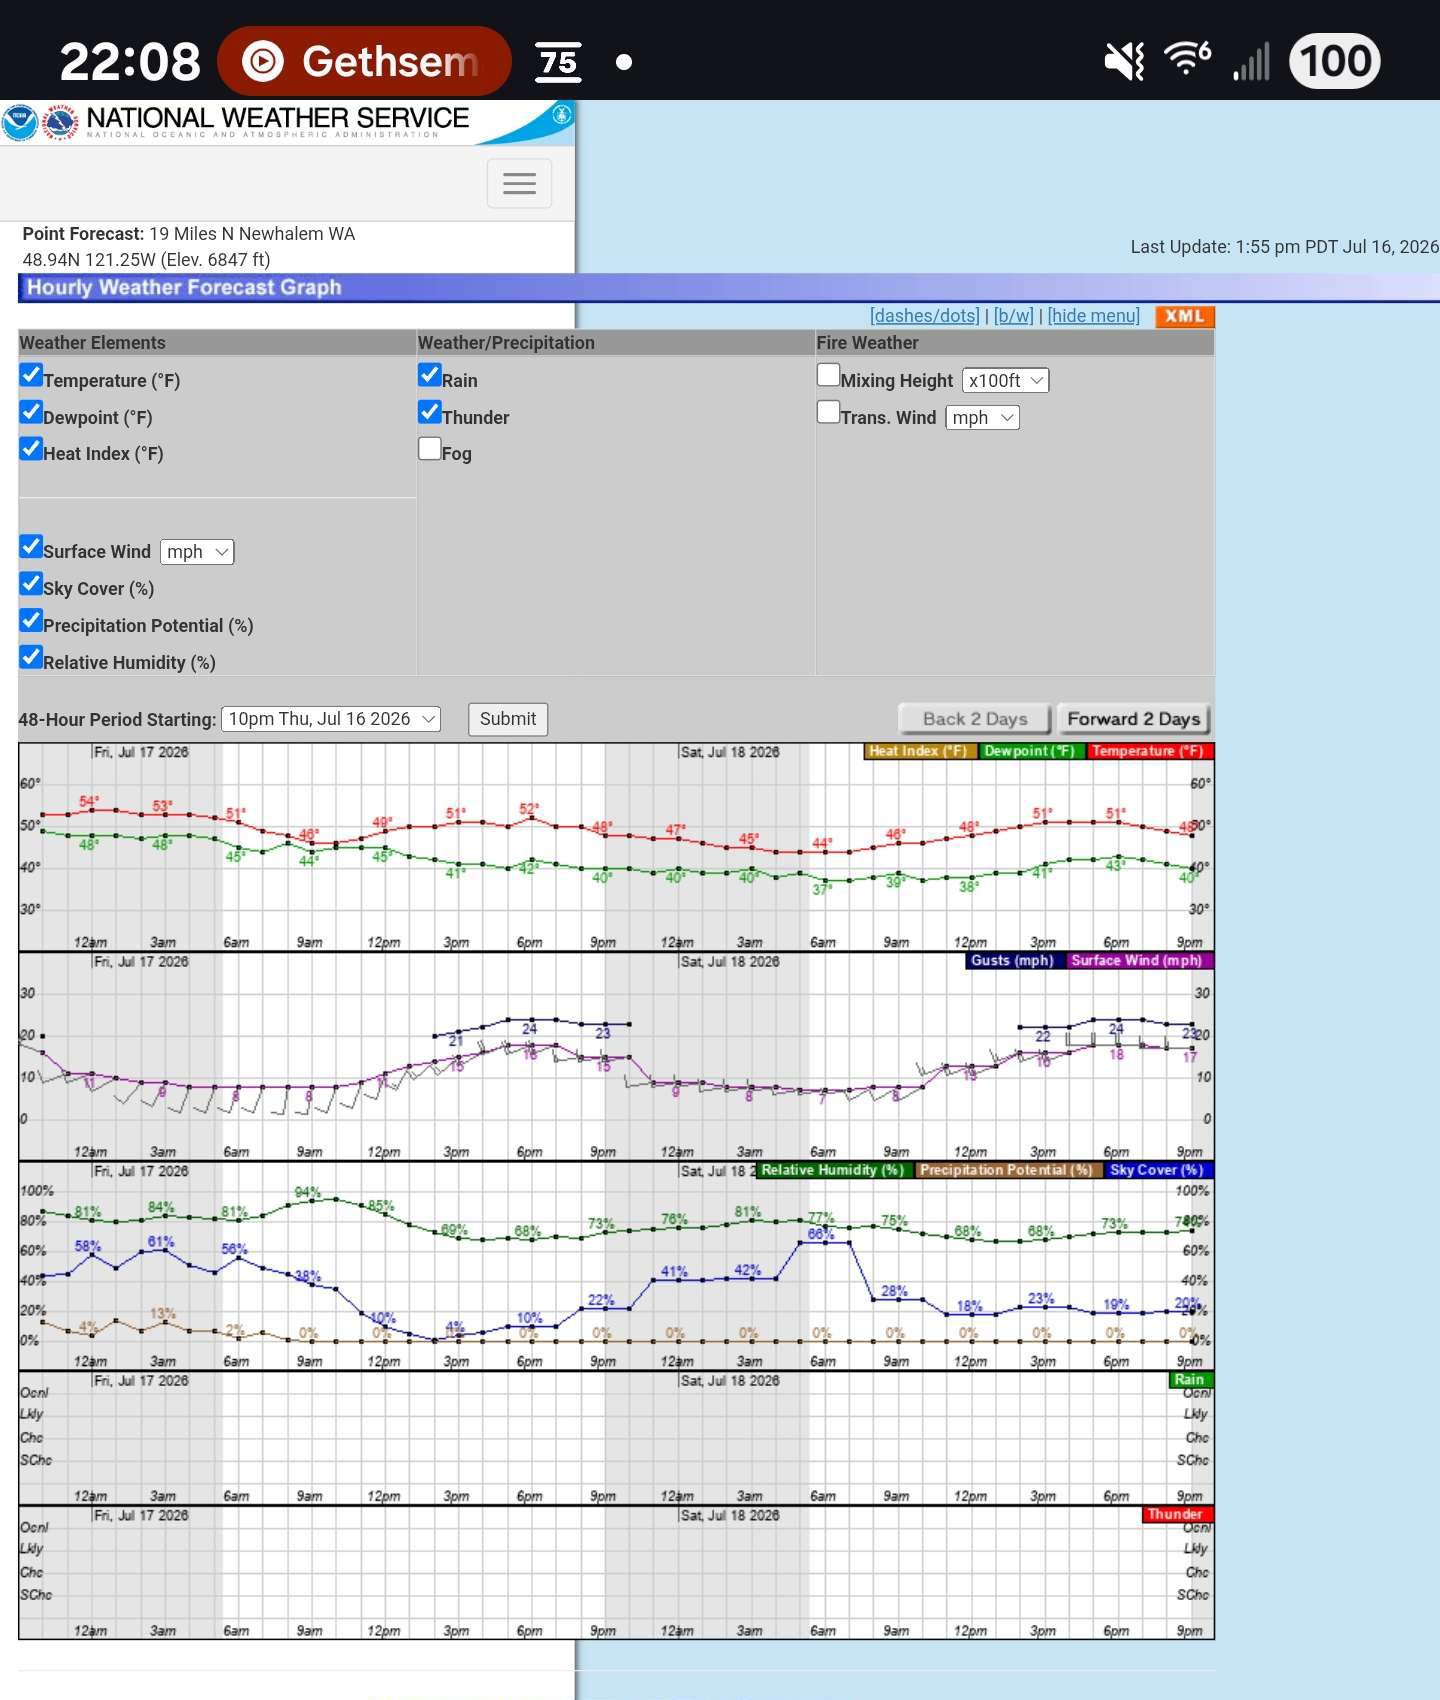Open the Surface Wind mph units dropdown
The image size is (1440, 1700).
coord(197,552)
